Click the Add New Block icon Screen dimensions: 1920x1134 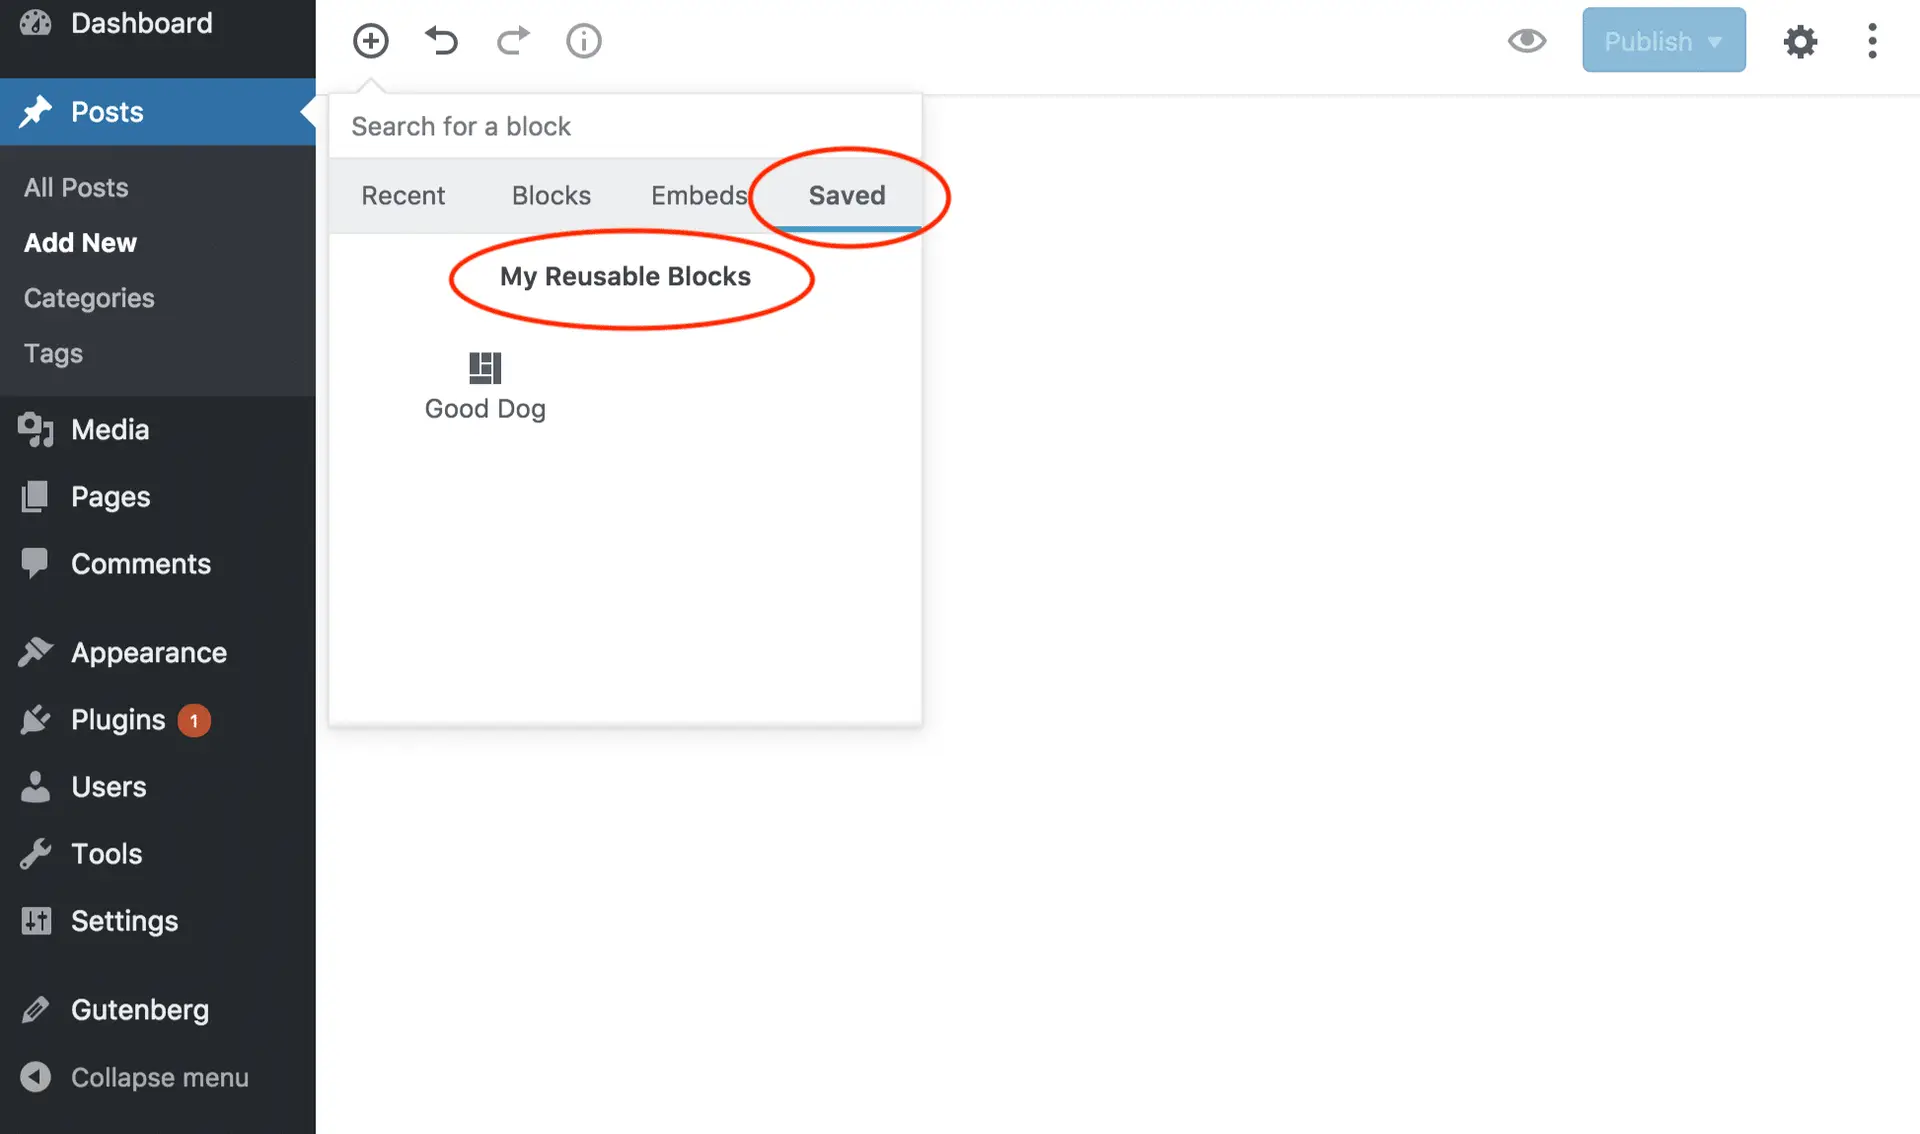[x=371, y=38]
